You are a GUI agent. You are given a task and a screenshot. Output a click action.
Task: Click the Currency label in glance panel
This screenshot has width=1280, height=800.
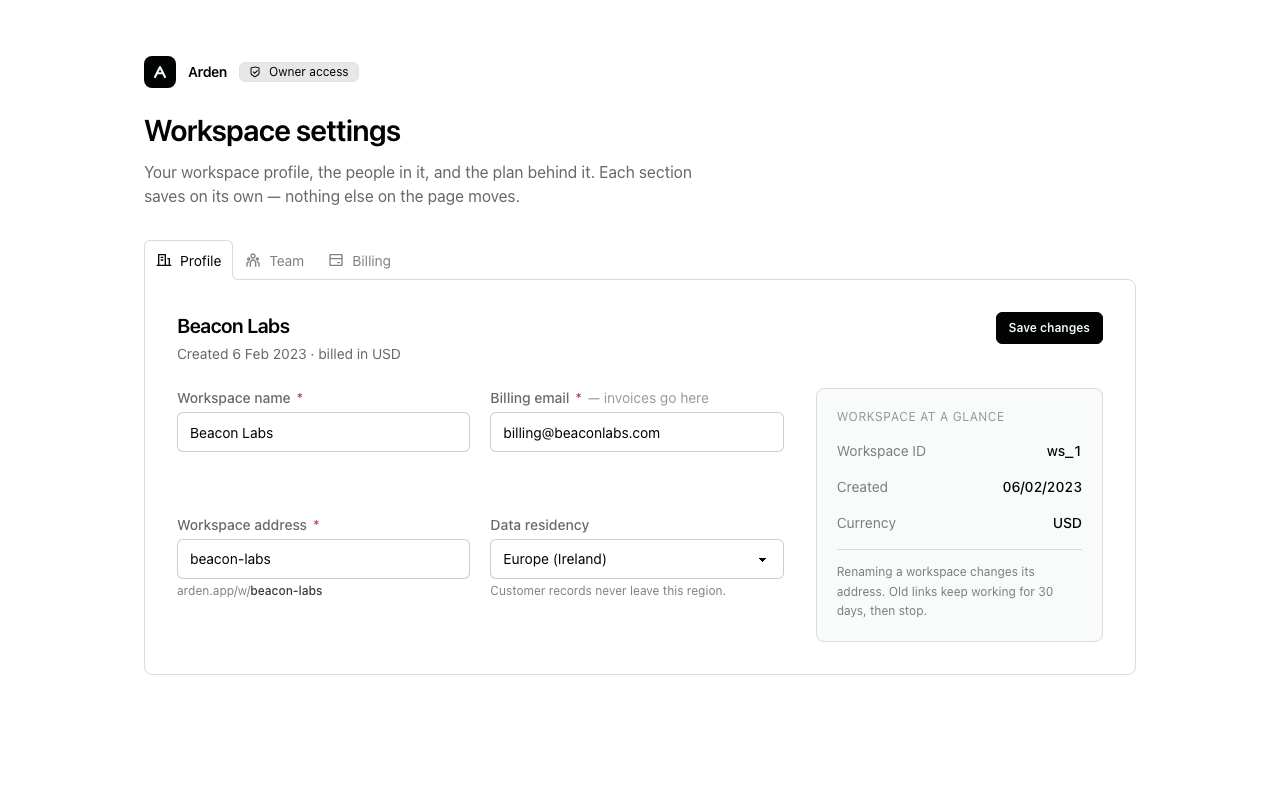tap(866, 523)
